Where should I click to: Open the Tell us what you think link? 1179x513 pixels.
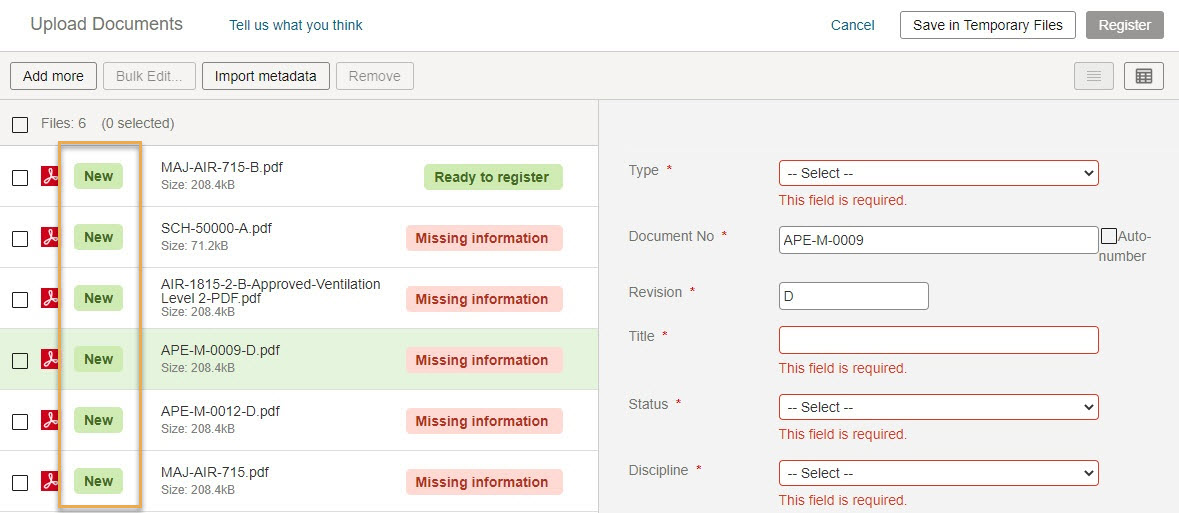click(x=296, y=25)
